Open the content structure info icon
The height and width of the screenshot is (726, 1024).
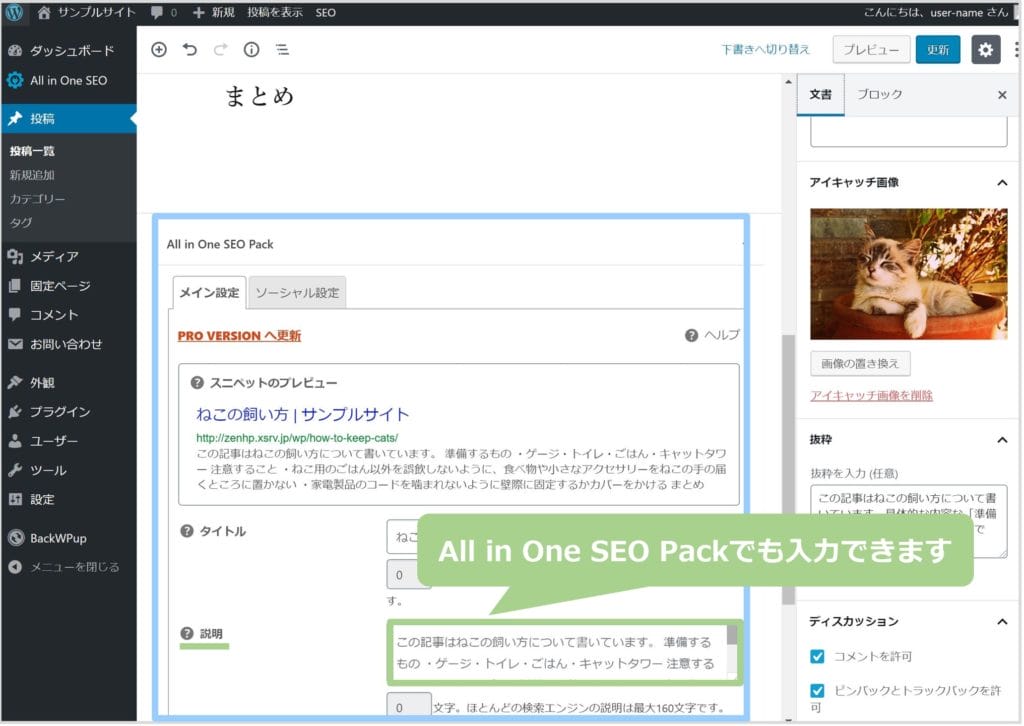pyautogui.click(x=251, y=49)
